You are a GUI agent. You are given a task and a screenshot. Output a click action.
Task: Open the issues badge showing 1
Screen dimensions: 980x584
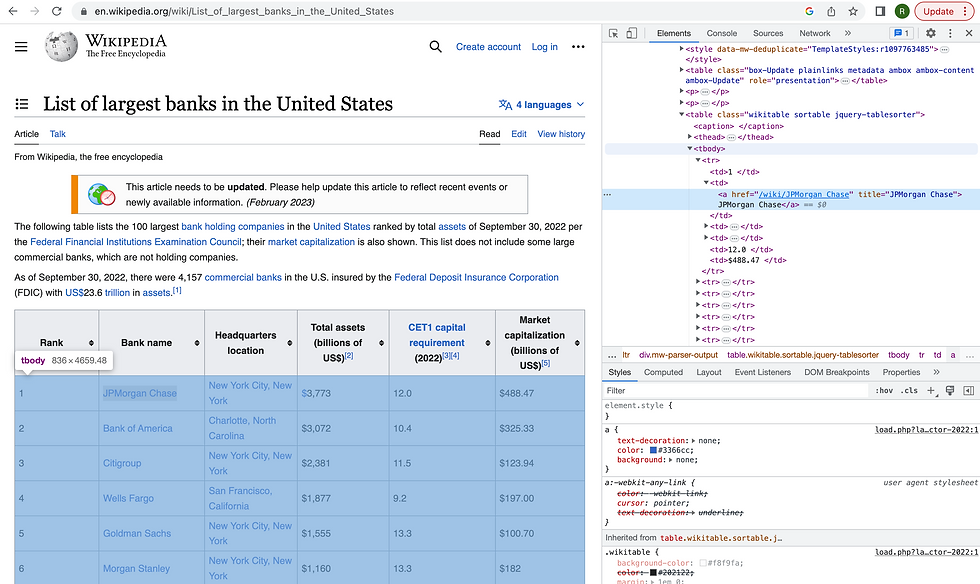pos(901,33)
